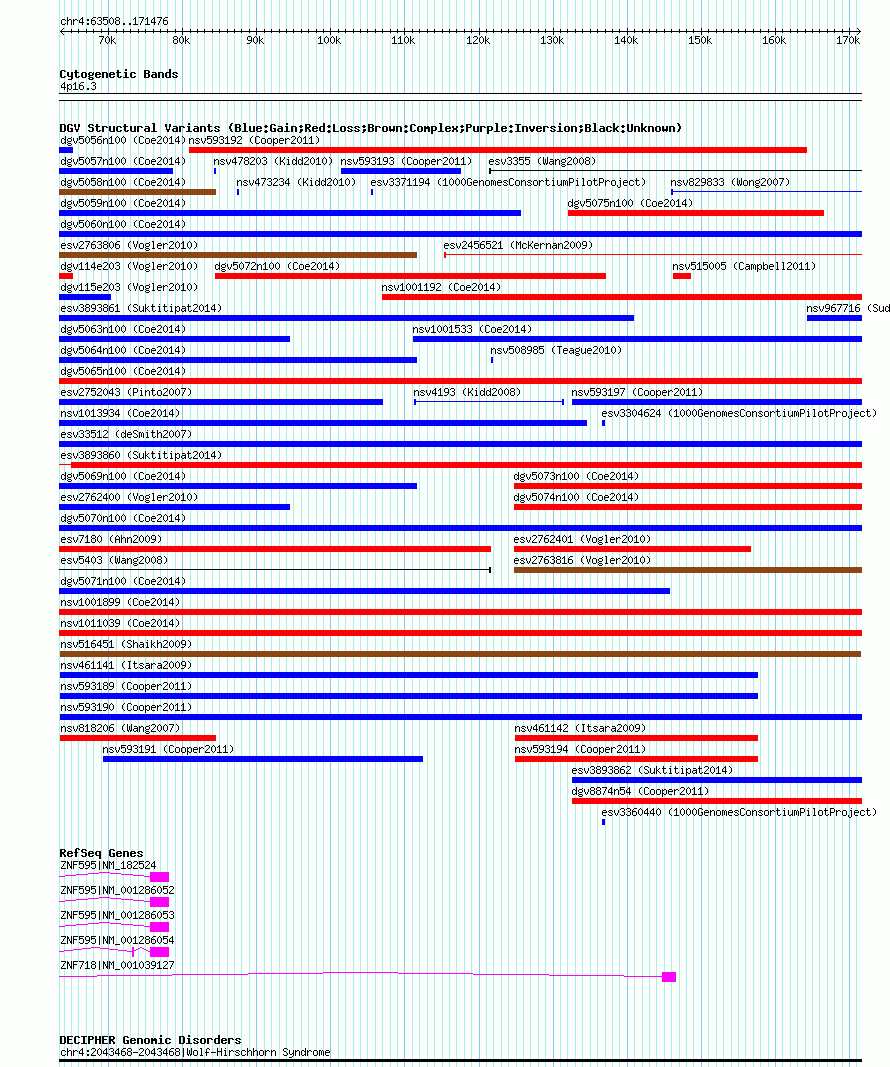890x1067 pixels.
Task: Click the dgv5059n100 (Coe2014) label
Action: coord(123,203)
